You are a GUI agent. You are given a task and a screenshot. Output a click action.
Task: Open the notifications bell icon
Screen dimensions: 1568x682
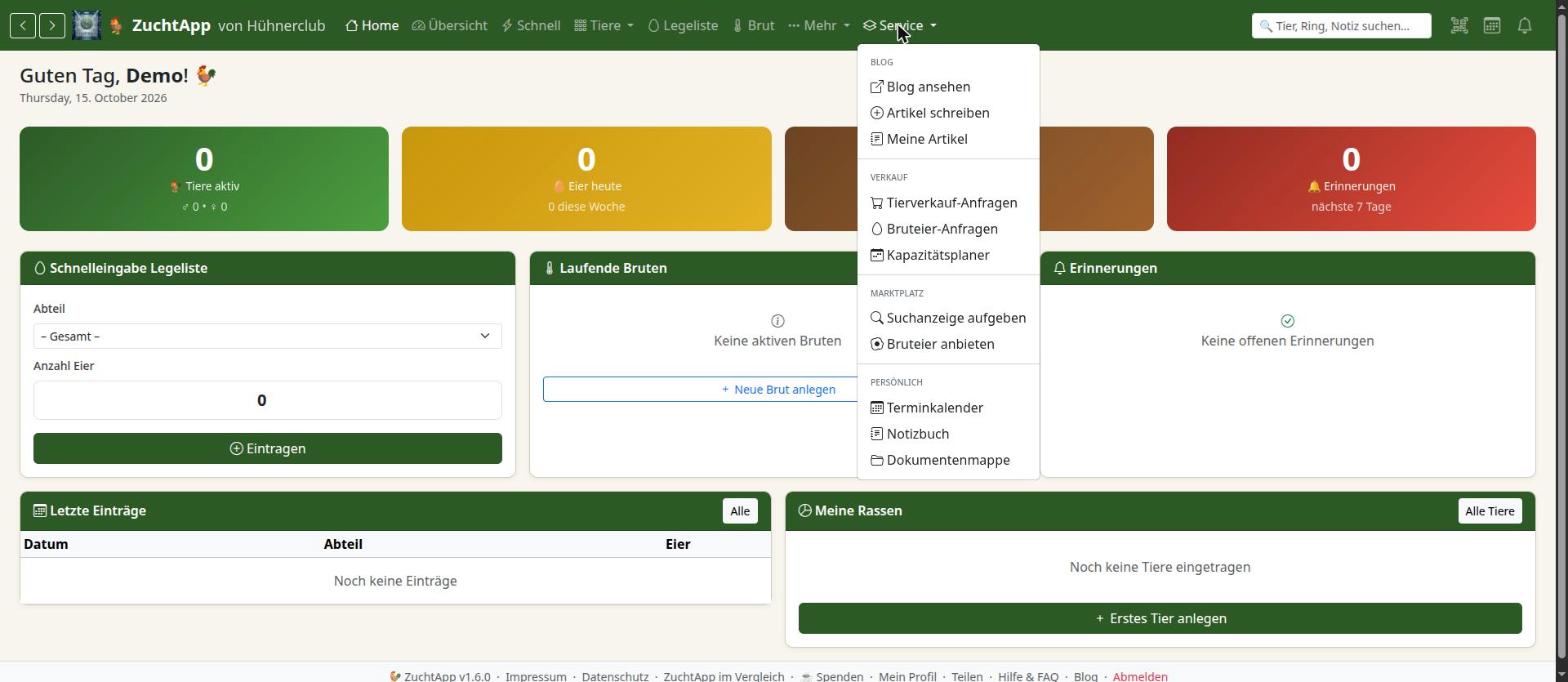[x=1524, y=25]
